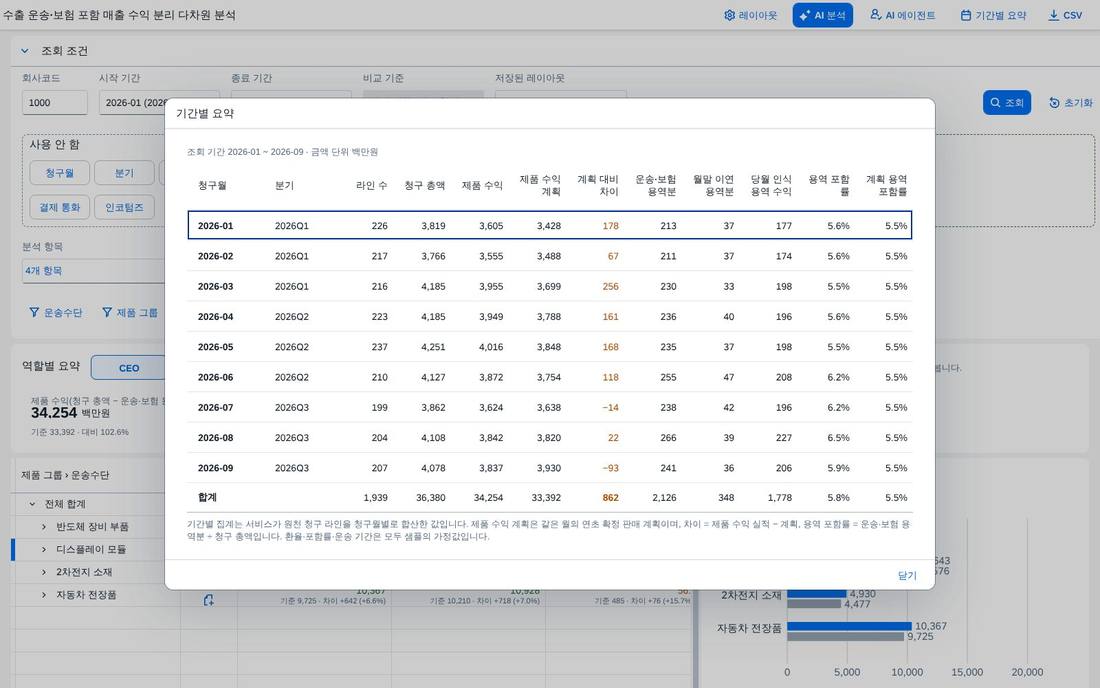
Task: Click the AI 분석 button
Action: pos(822,15)
